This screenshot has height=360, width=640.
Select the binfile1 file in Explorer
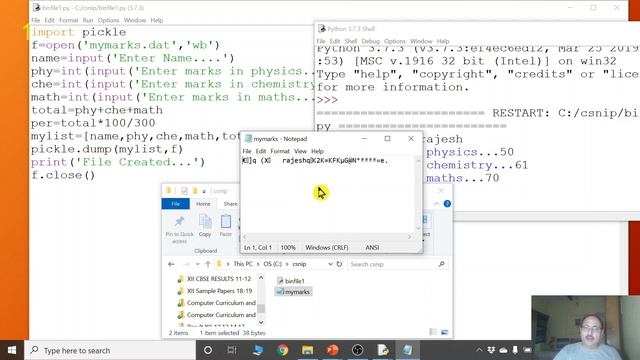(x=290, y=281)
